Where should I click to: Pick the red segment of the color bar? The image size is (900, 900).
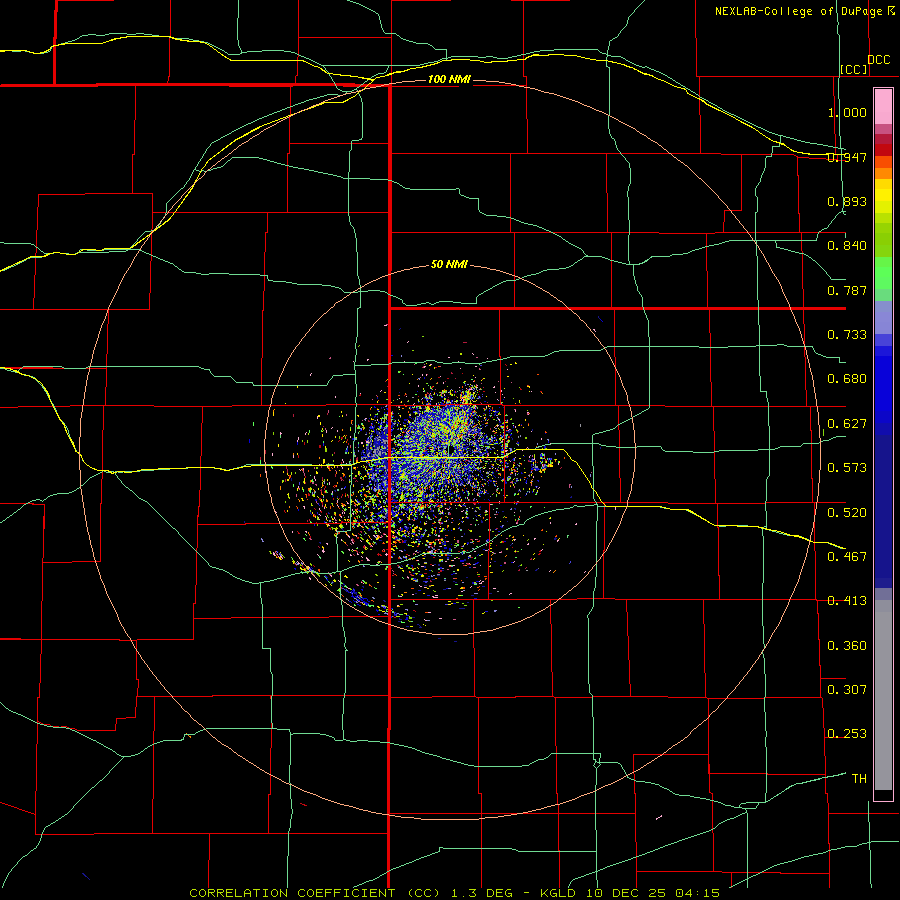click(x=883, y=150)
